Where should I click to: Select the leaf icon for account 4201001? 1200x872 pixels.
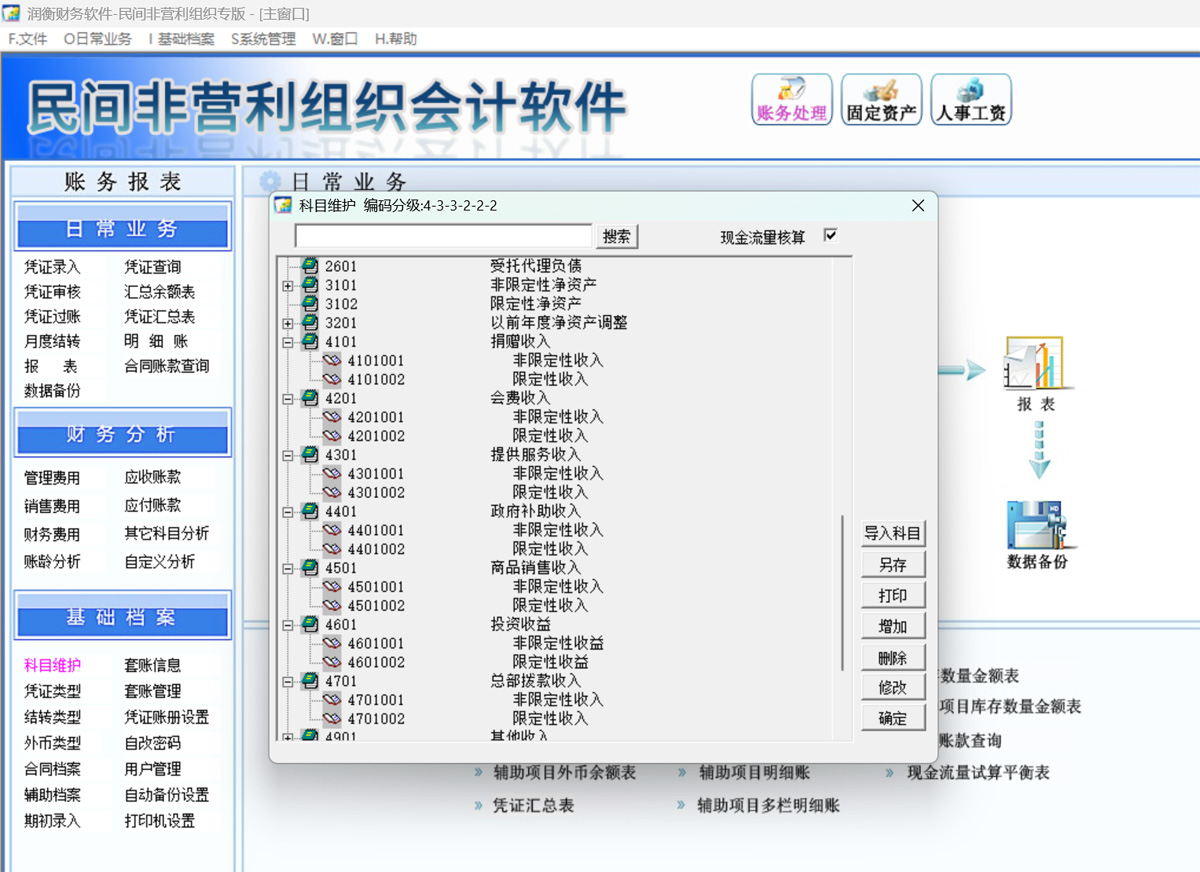coord(332,417)
